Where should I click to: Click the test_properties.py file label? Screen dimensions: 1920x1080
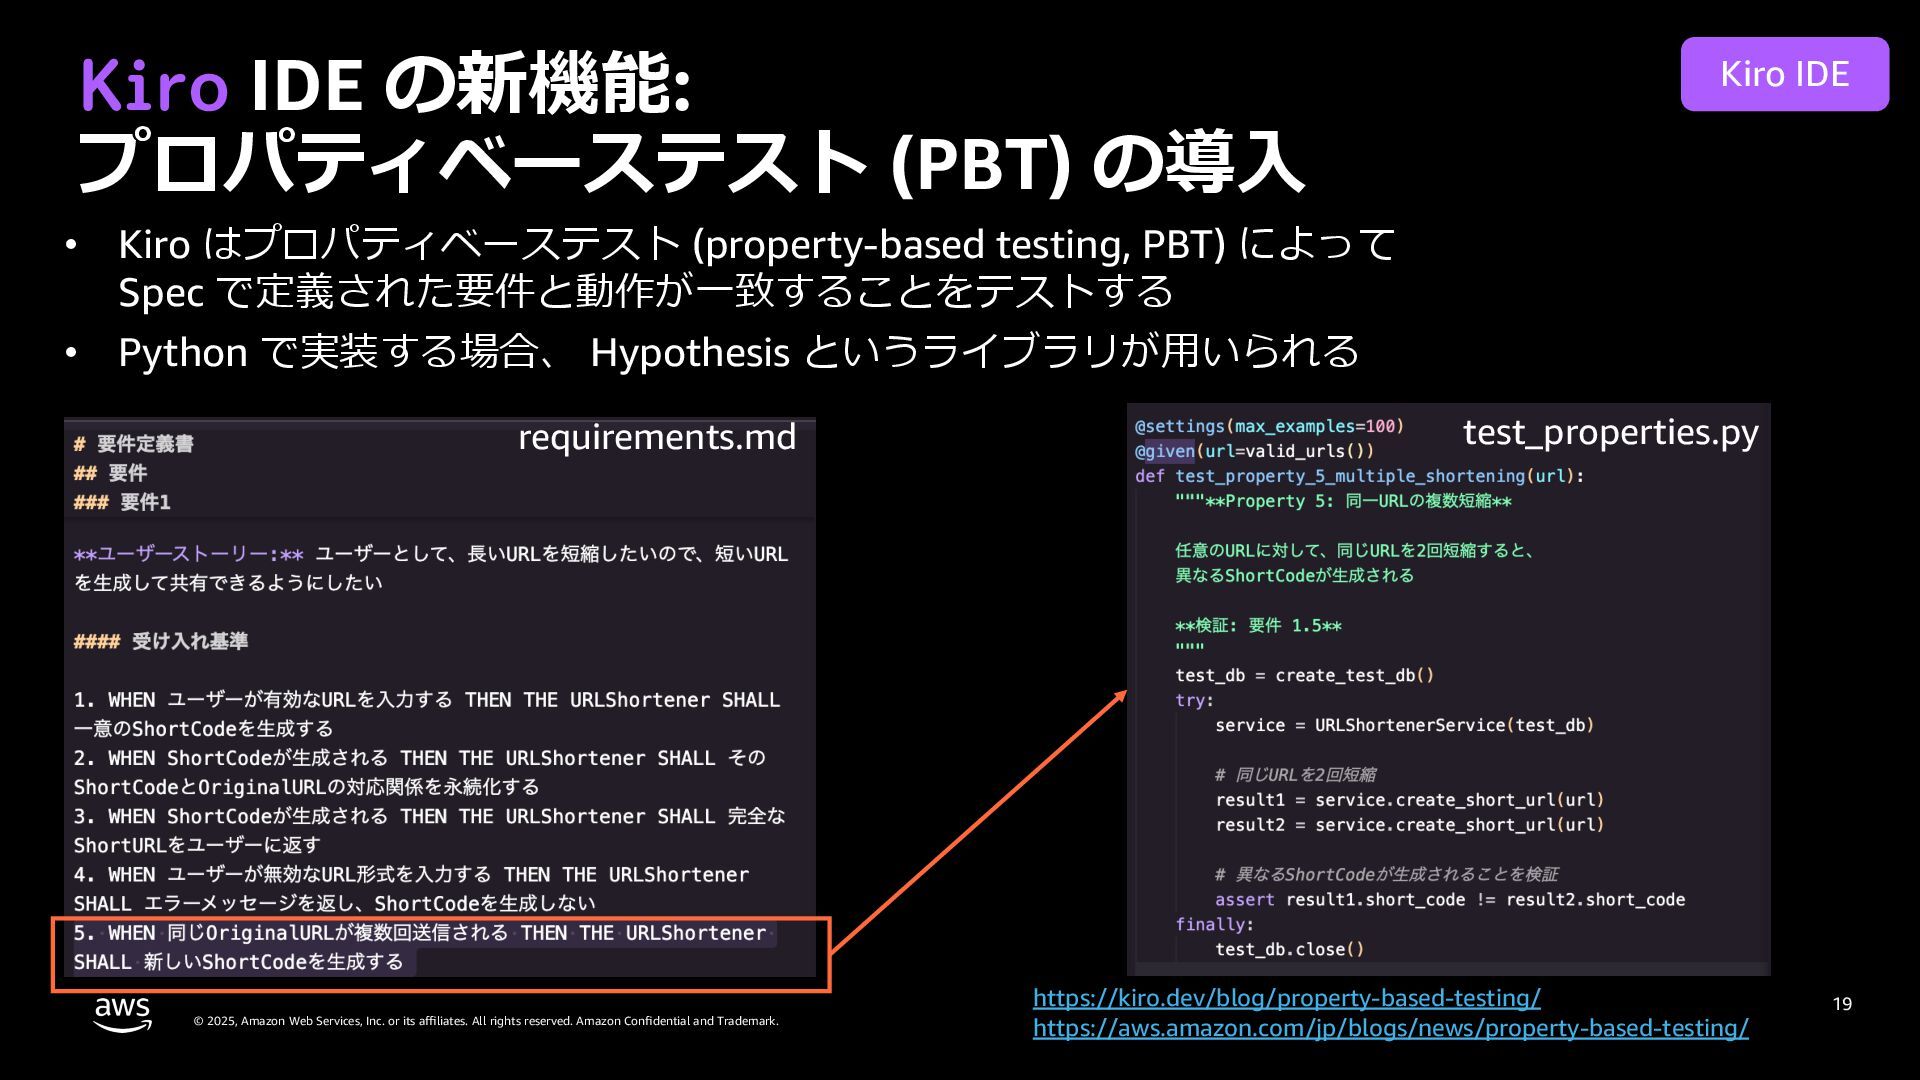coord(1610,432)
